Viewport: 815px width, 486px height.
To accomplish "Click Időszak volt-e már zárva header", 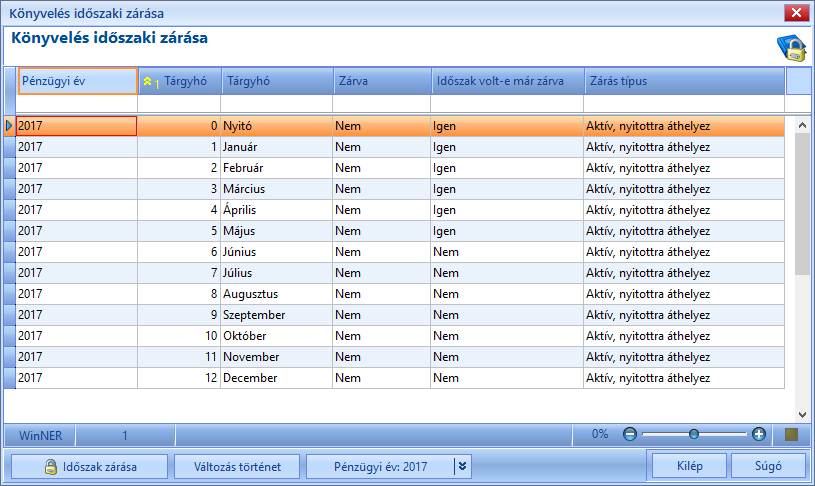I will (x=508, y=81).
